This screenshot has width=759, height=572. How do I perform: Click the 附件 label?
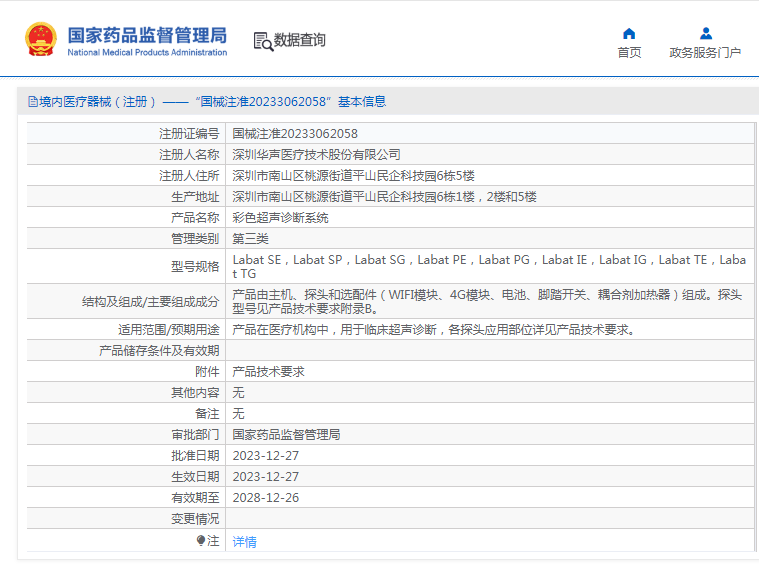(207, 372)
